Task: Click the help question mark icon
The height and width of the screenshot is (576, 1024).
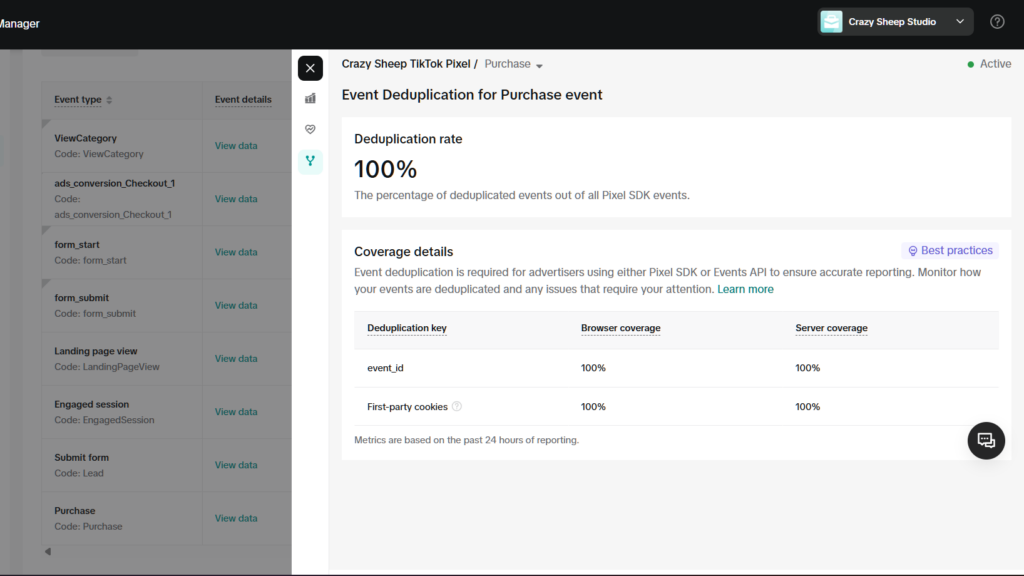Action: [997, 22]
